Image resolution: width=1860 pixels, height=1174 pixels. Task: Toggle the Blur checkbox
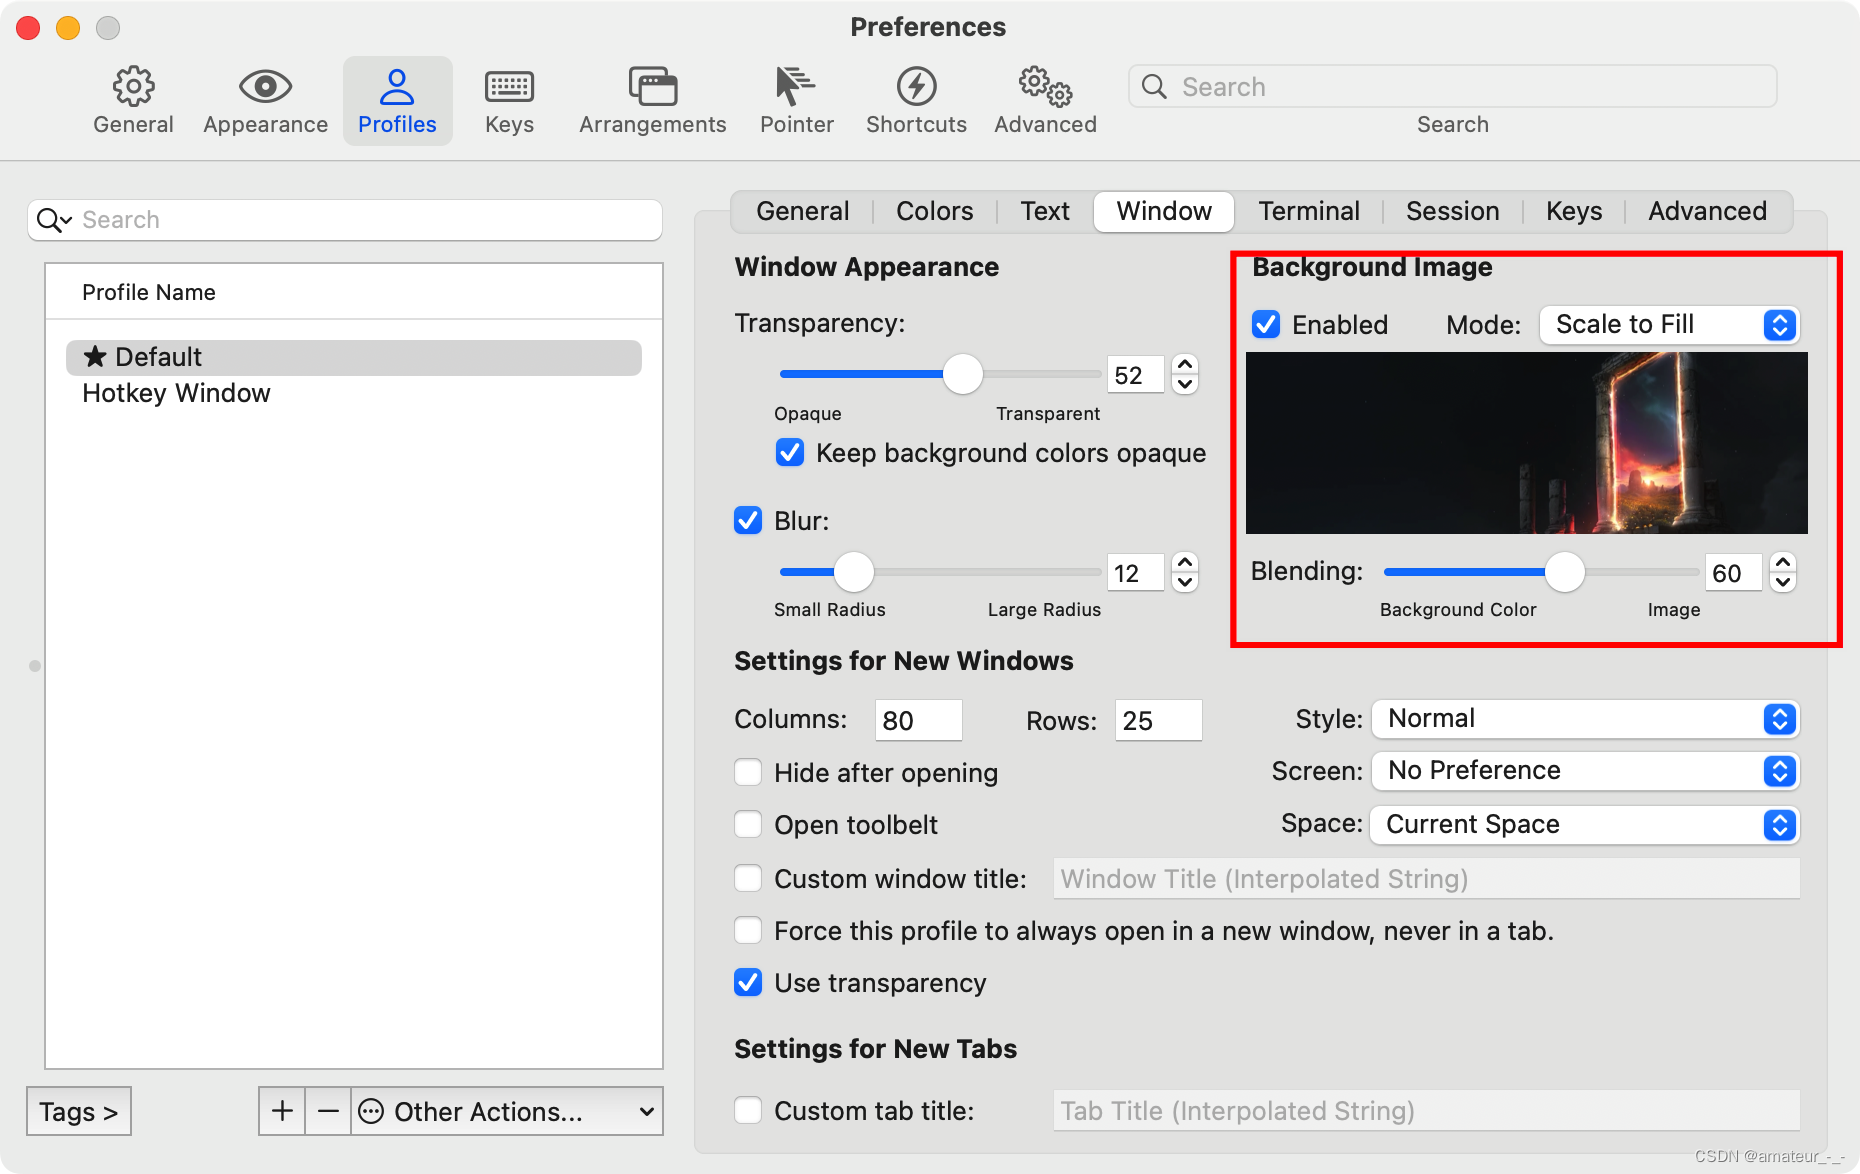tap(748, 521)
